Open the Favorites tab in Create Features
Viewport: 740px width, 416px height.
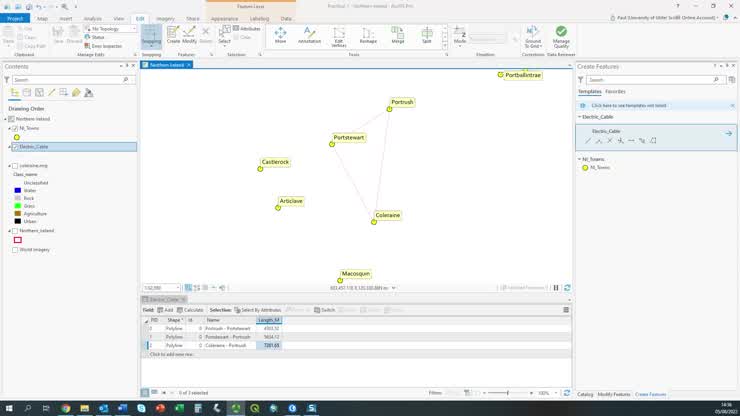(x=615, y=91)
